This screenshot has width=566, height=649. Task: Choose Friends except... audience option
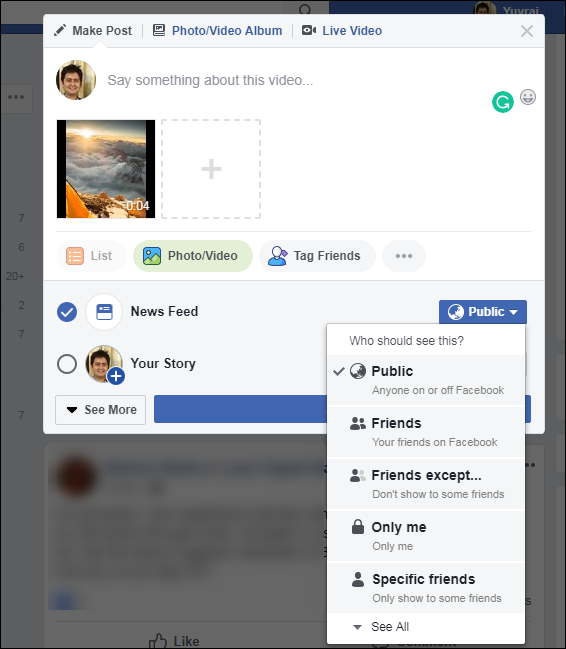[426, 484]
